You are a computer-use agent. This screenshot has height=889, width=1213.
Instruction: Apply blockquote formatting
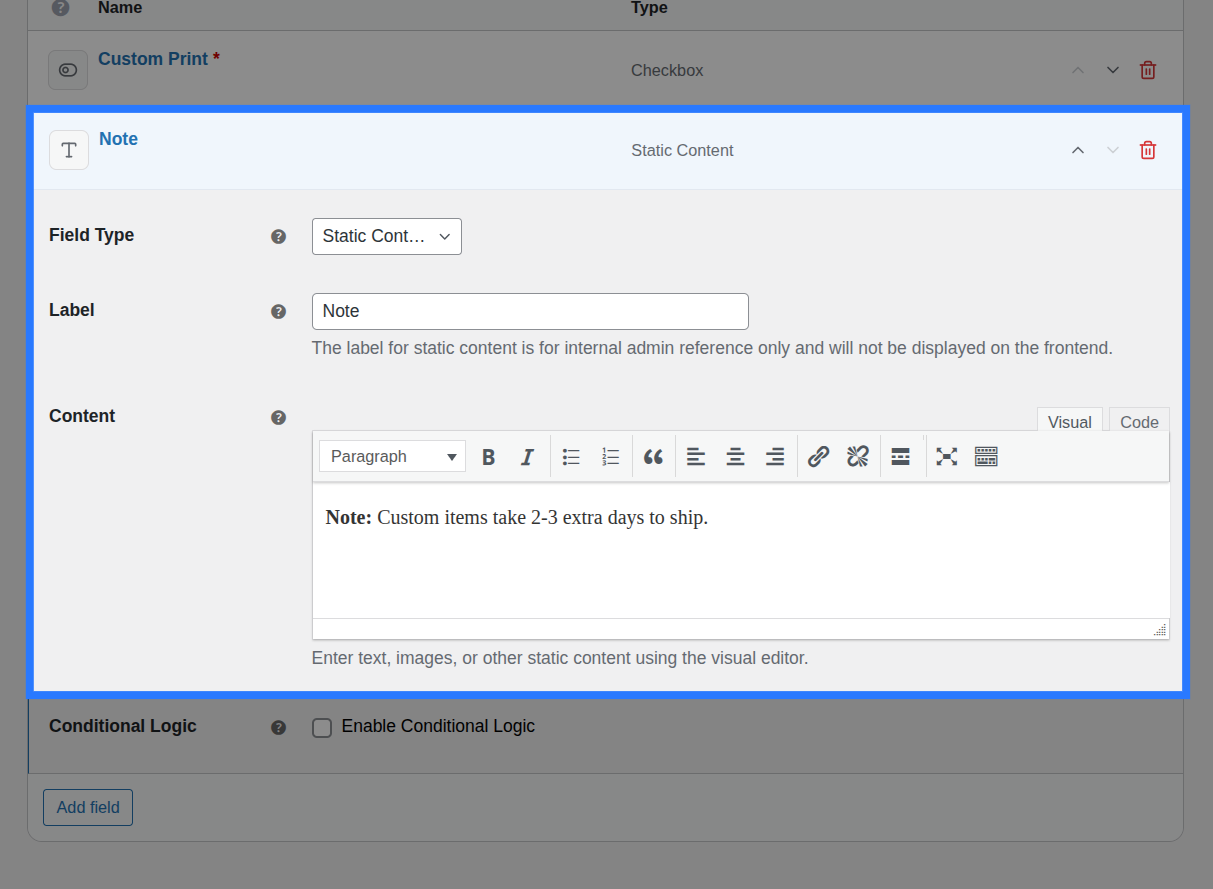[x=653, y=457]
